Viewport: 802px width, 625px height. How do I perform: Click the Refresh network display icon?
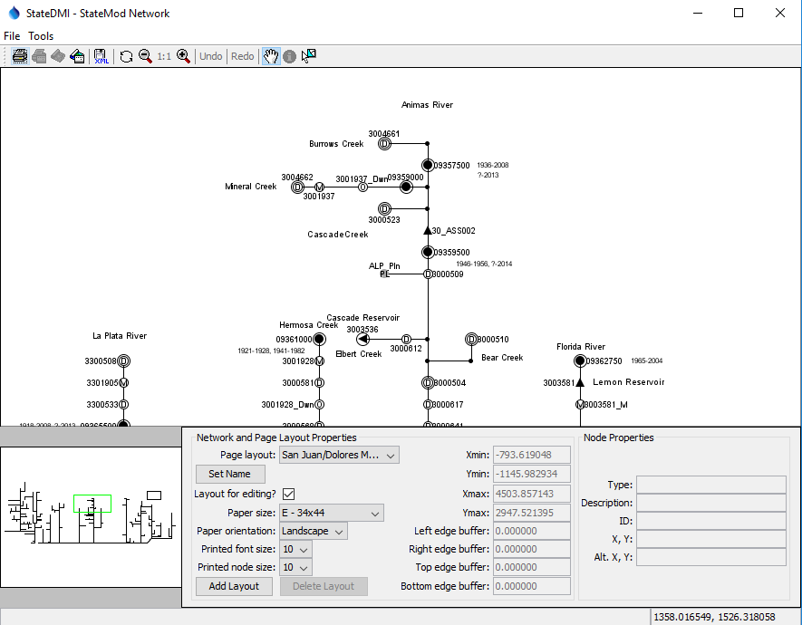click(x=126, y=56)
